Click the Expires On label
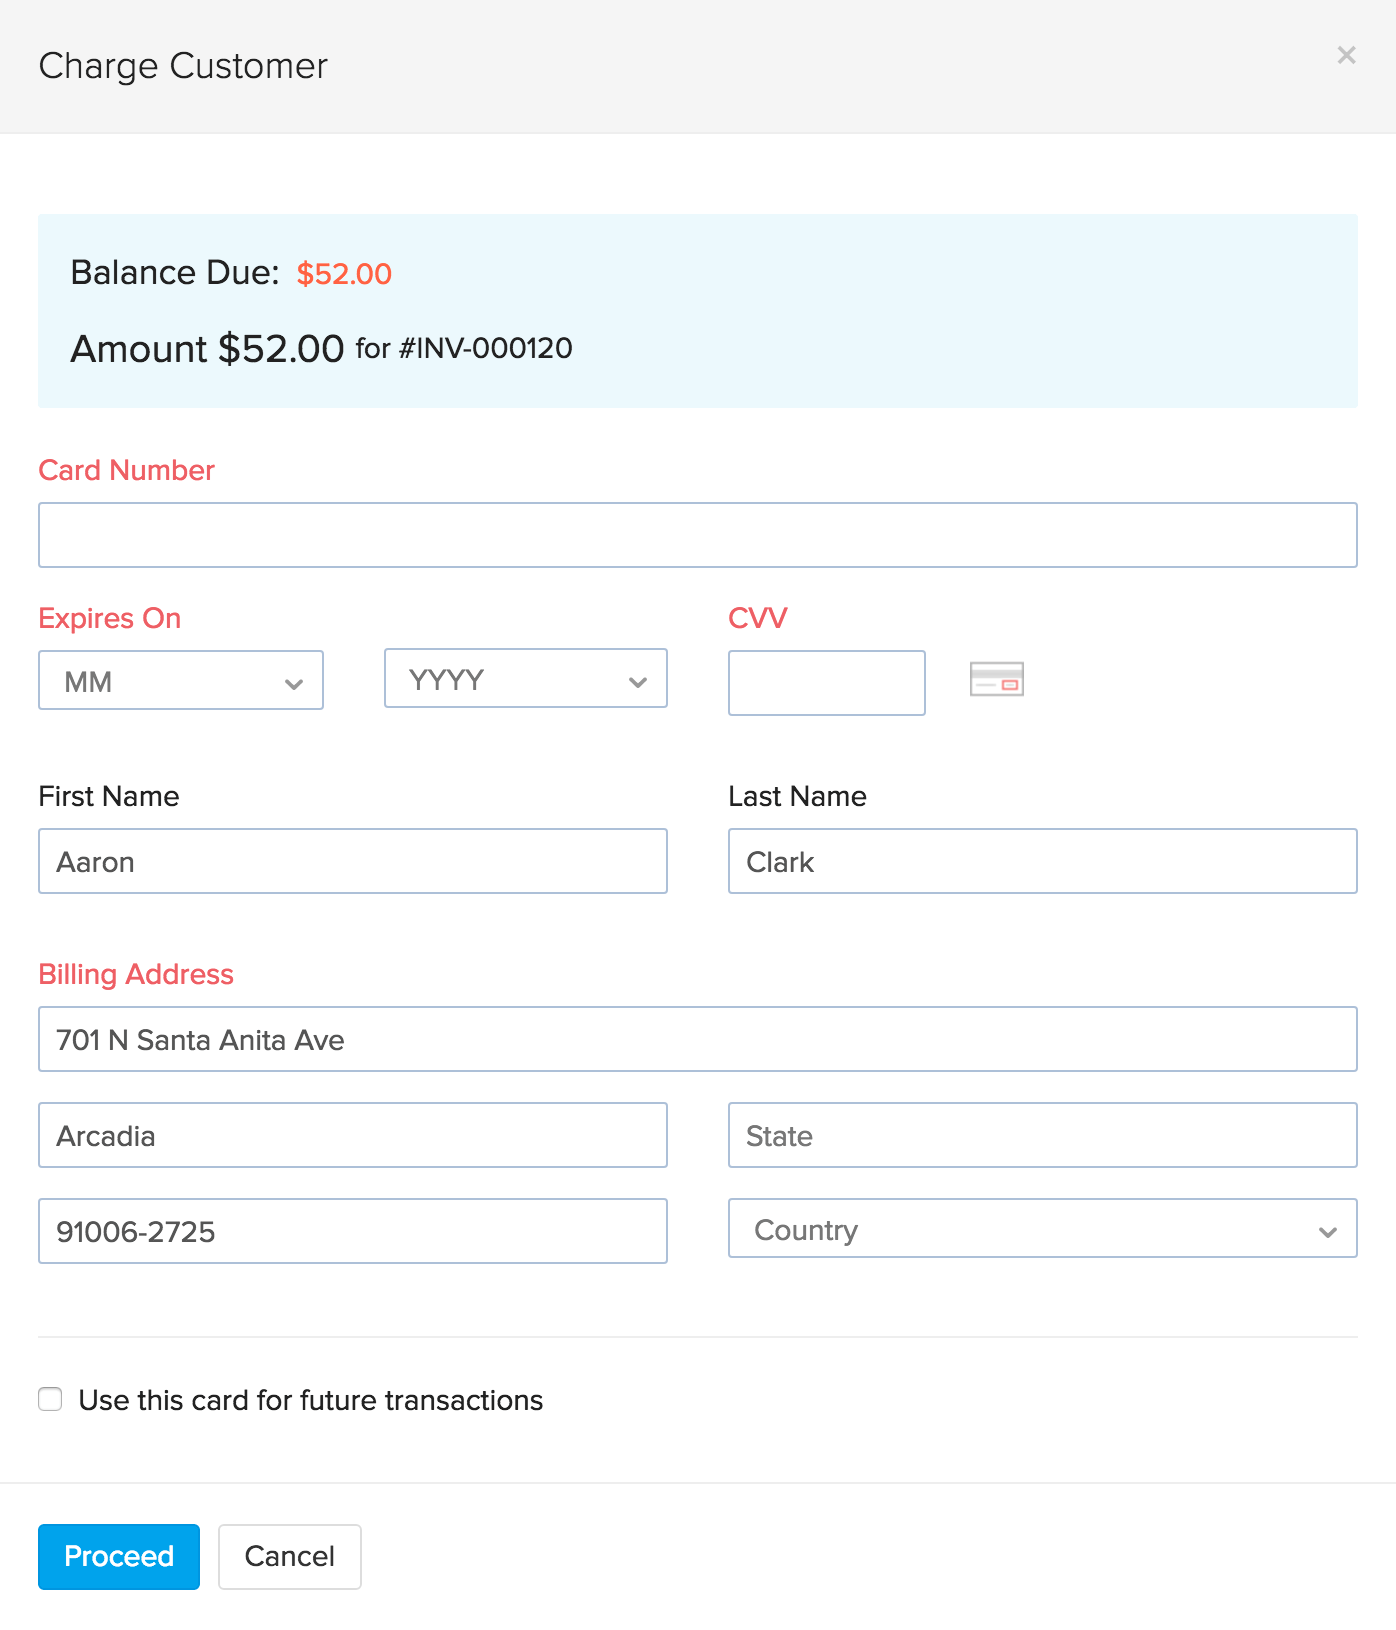 point(109,618)
